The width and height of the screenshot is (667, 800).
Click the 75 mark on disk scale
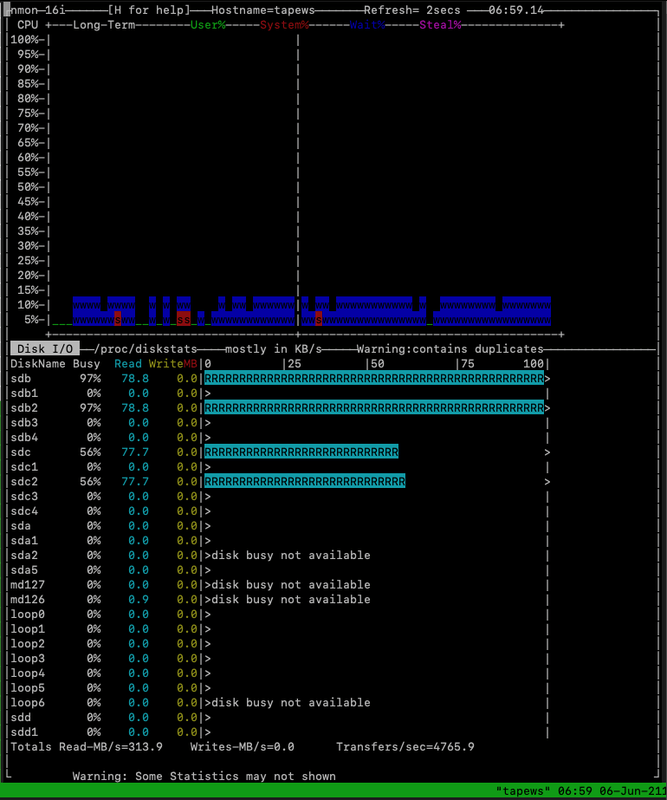[x=467, y=364]
